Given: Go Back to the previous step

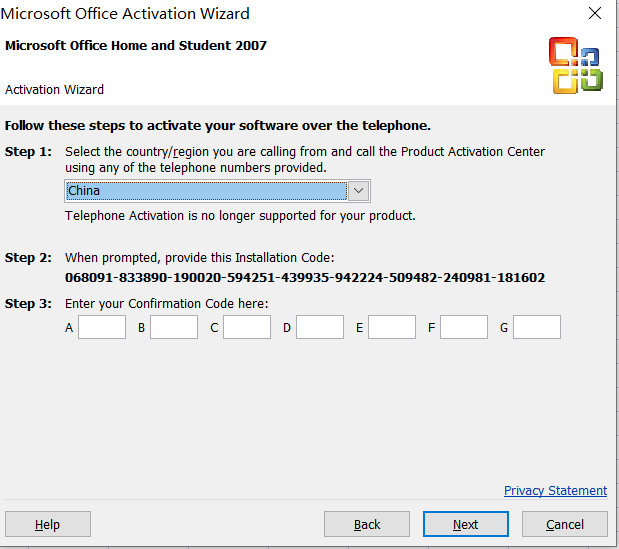Looking at the screenshot, I should (x=367, y=524).
